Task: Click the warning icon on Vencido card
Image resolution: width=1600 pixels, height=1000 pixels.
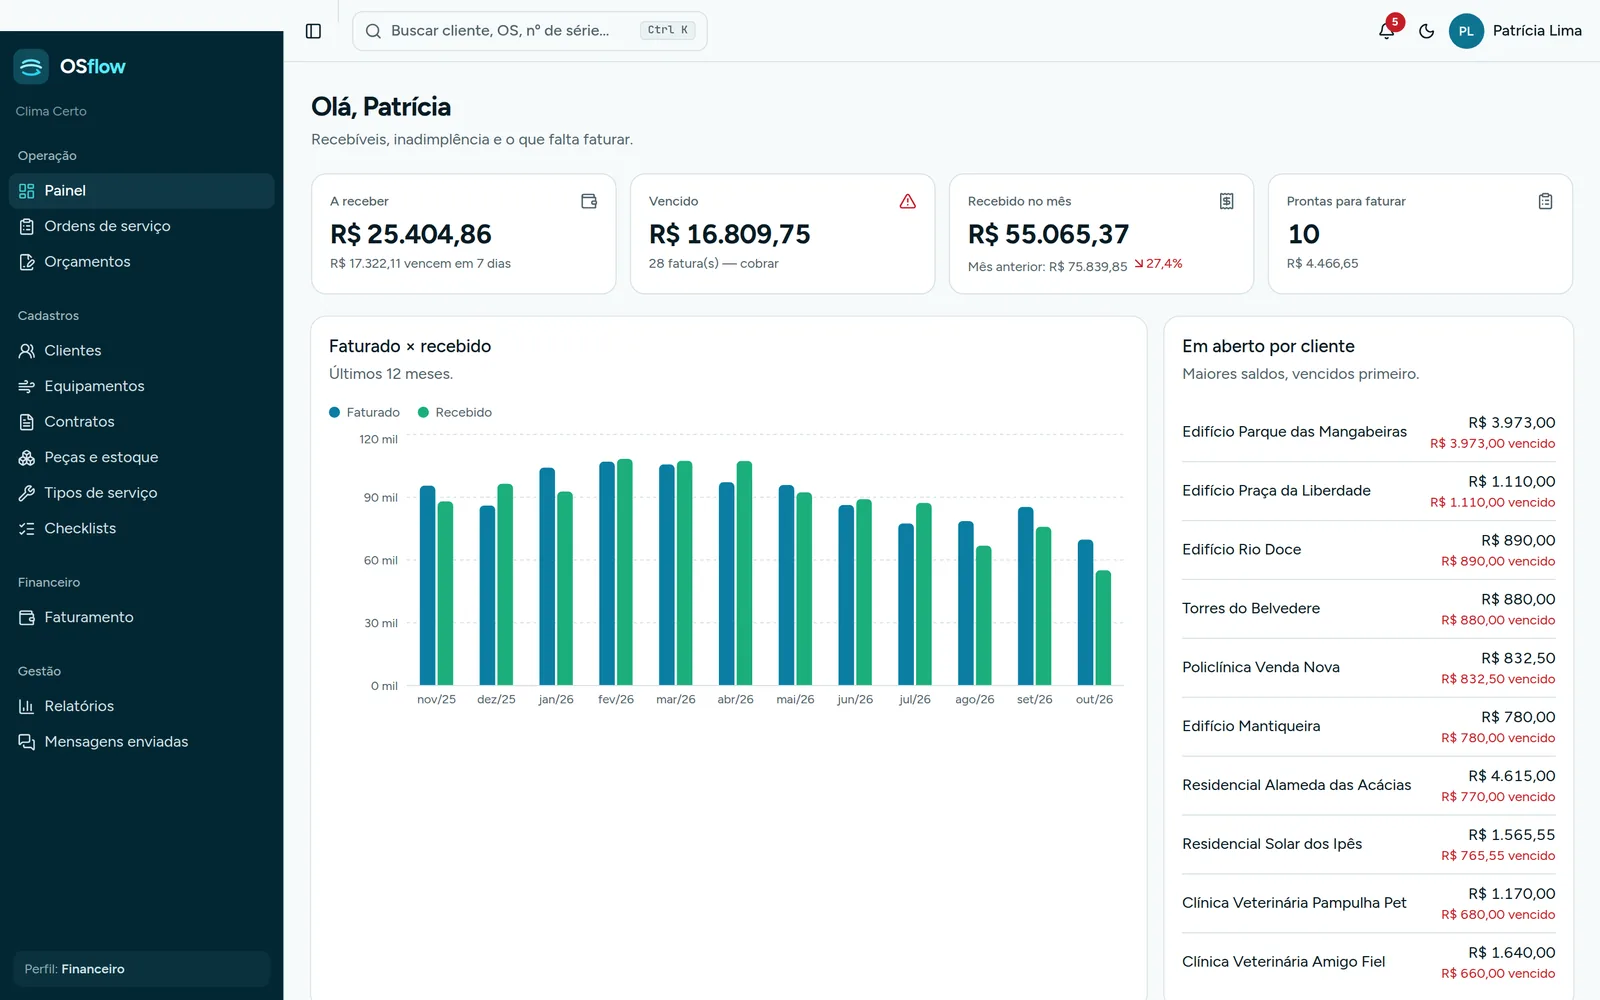Action: 908,201
